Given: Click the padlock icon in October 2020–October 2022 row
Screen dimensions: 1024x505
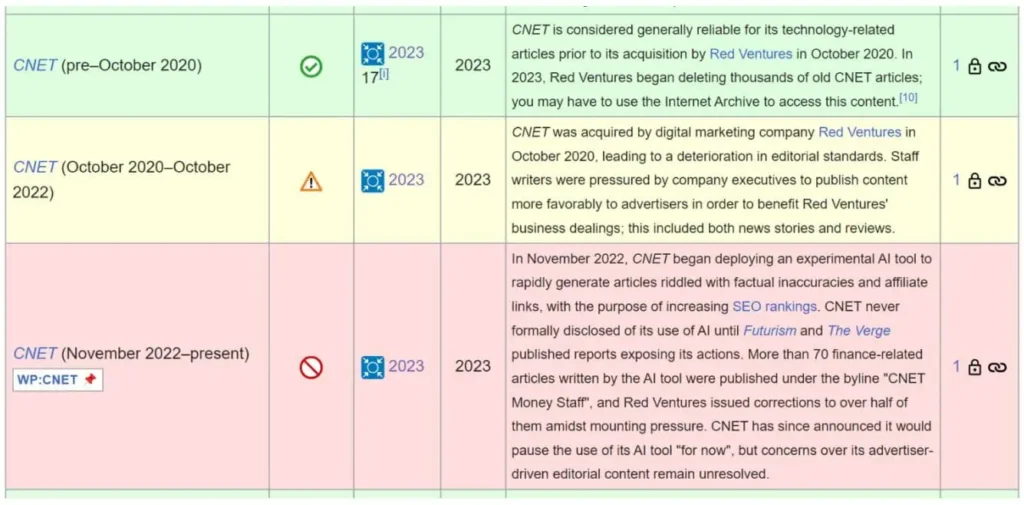Looking at the screenshot, I should (974, 181).
